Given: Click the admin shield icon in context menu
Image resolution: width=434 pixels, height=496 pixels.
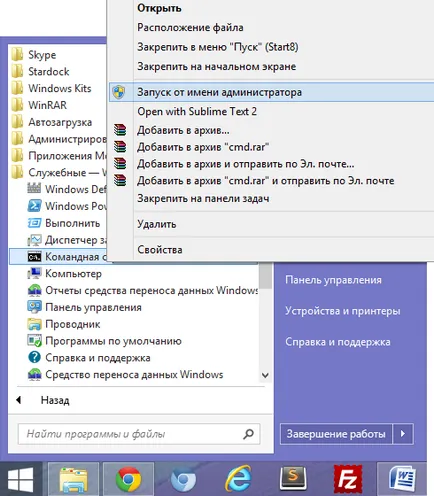Looking at the screenshot, I should [x=119, y=92].
